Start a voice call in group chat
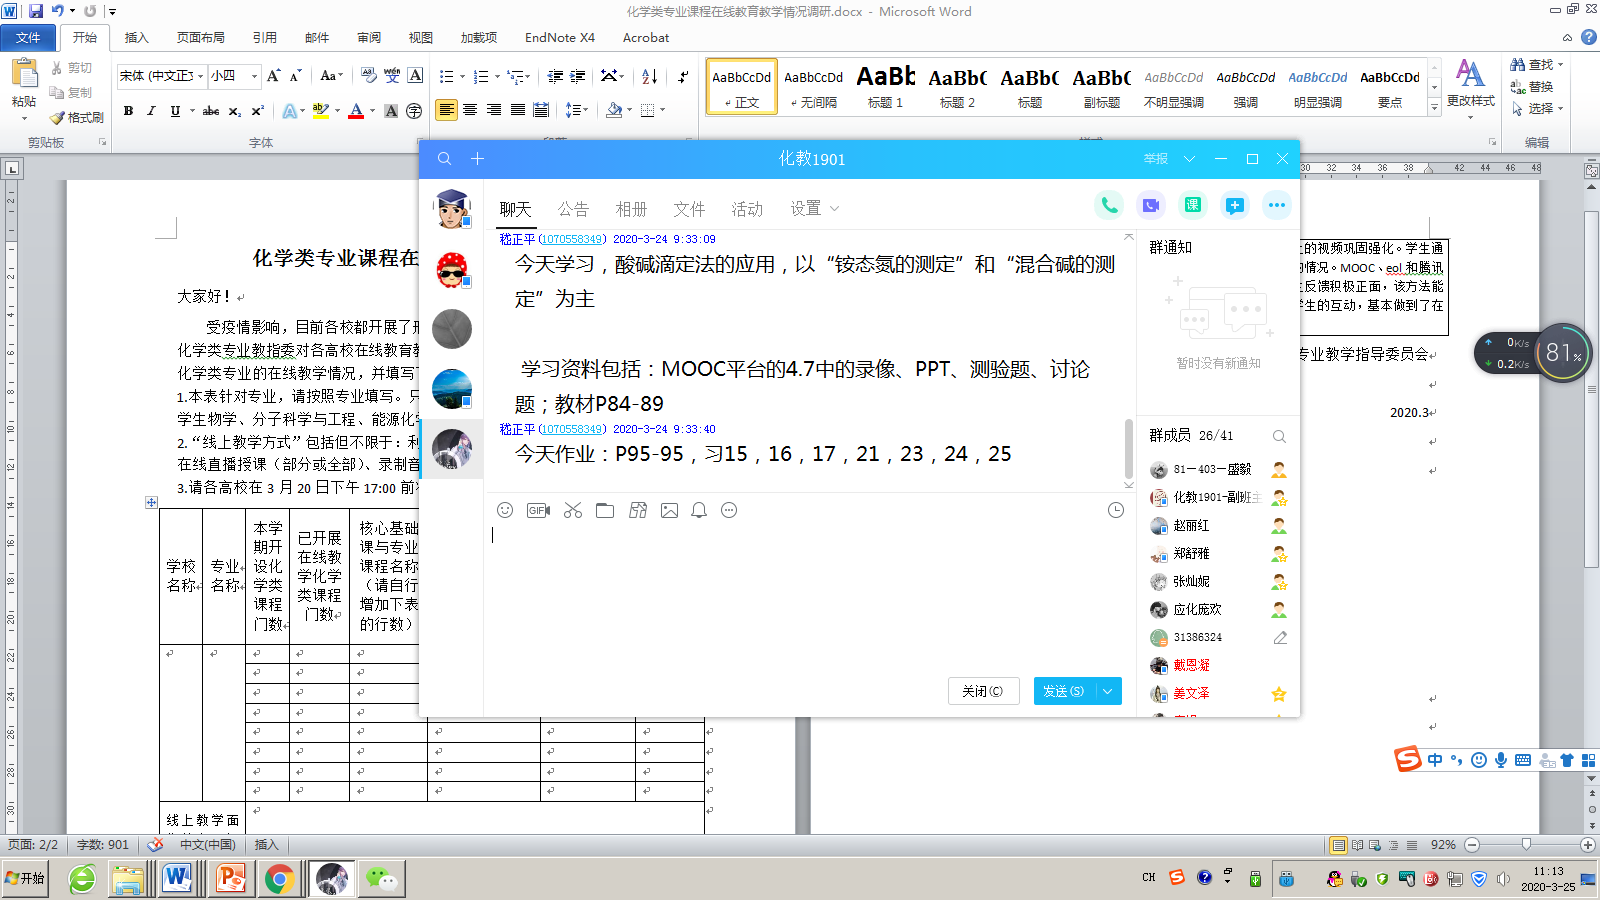The width and height of the screenshot is (1600, 900). tap(1109, 205)
